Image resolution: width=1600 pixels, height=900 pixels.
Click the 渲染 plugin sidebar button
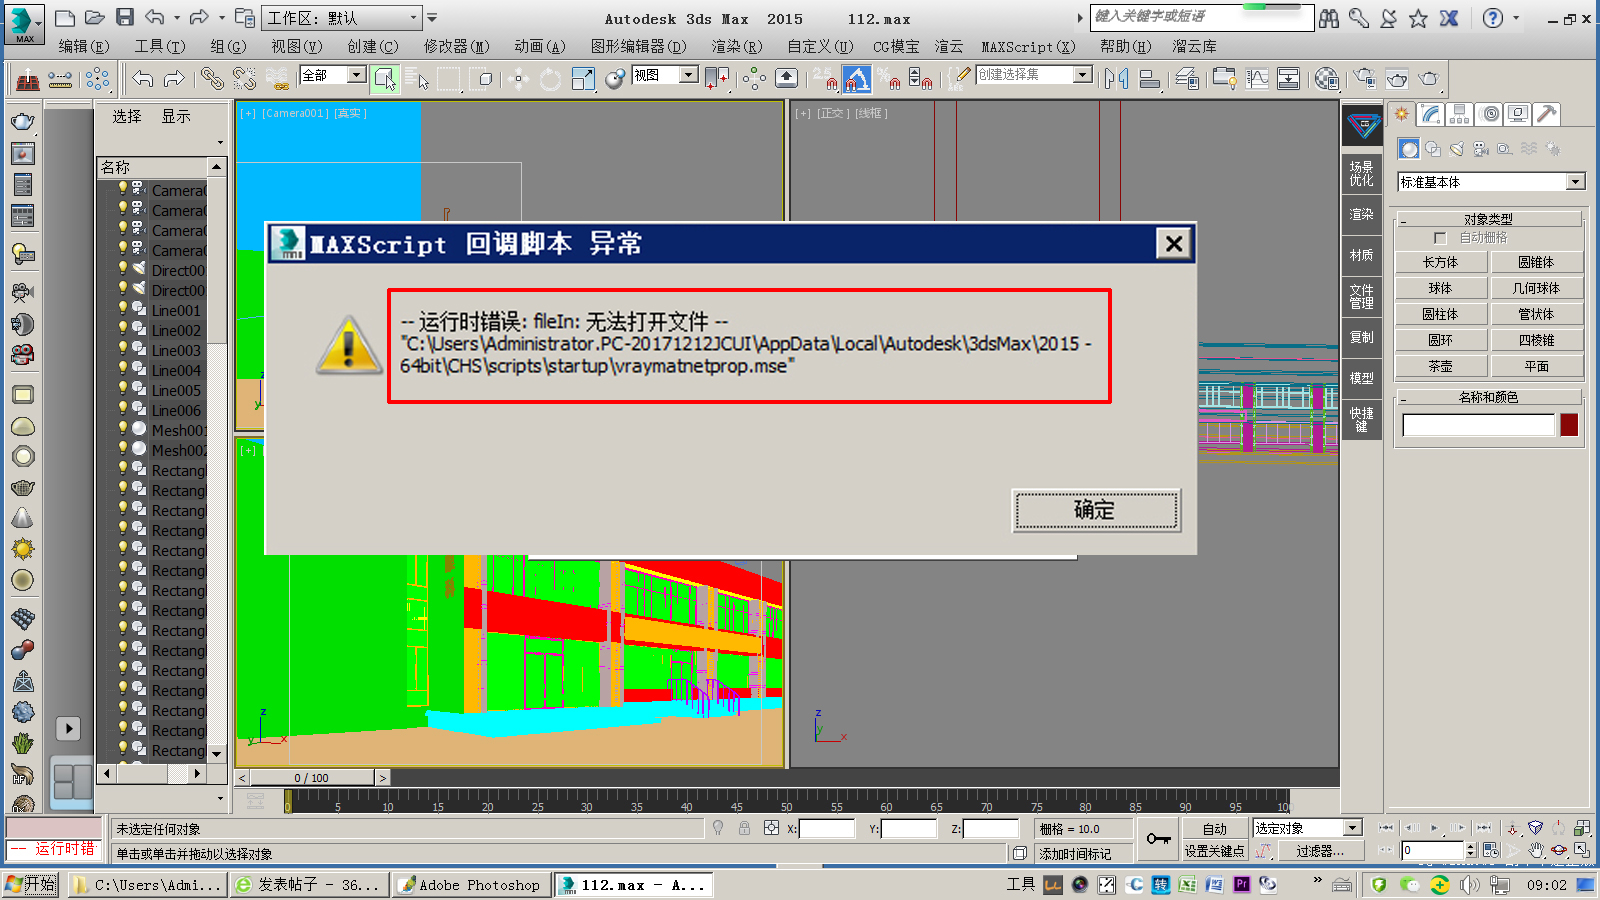pos(1361,214)
